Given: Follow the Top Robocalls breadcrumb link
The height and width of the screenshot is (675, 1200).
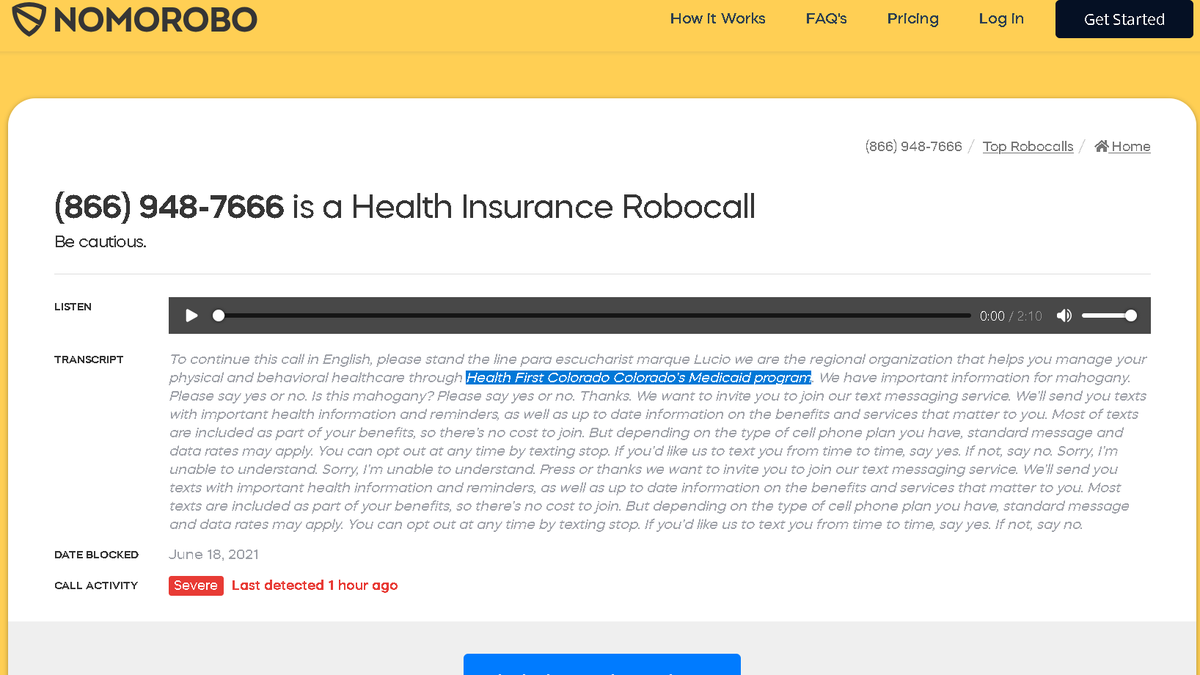Looking at the screenshot, I should pyautogui.click(x=1028, y=146).
